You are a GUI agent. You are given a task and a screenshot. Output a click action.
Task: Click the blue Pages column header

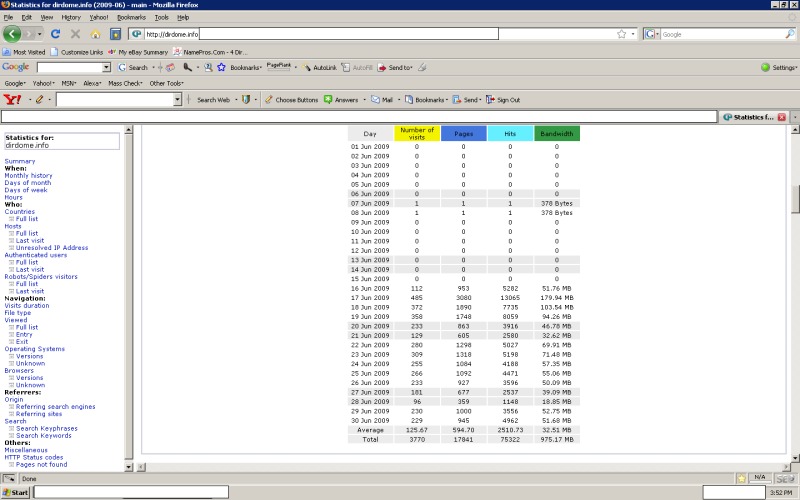pyautogui.click(x=463, y=133)
